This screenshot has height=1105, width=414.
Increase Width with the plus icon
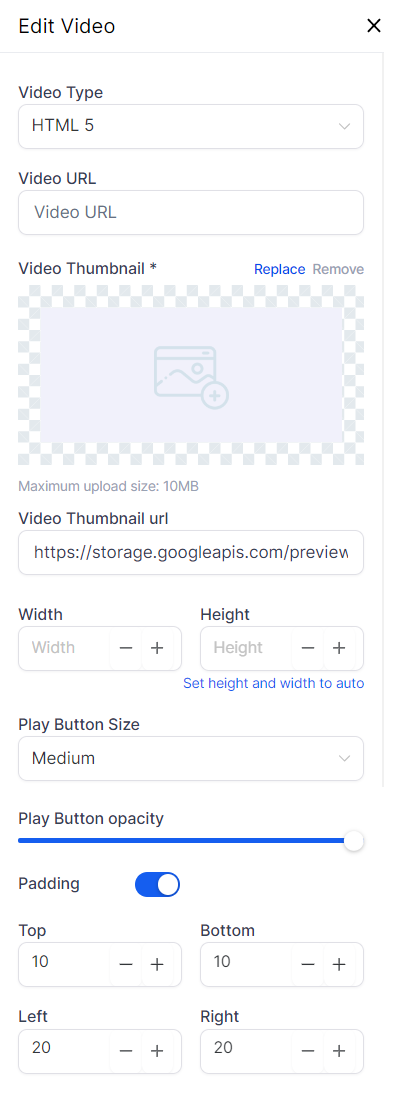pyautogui.click(x=157, y=648)
